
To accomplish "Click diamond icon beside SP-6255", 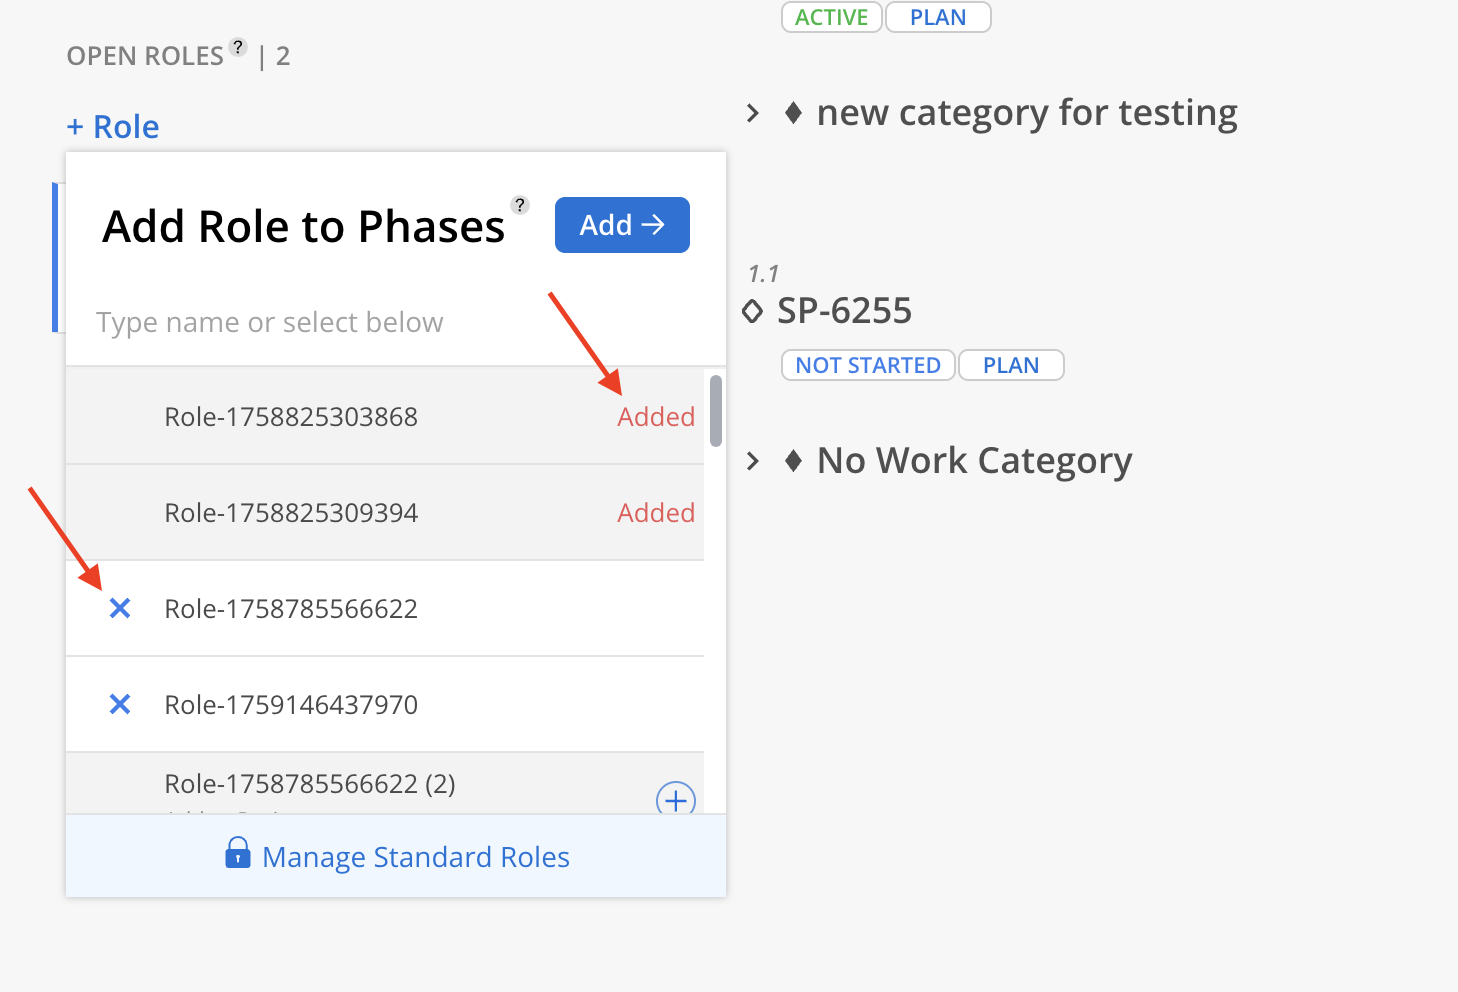I will pos(753,311).
